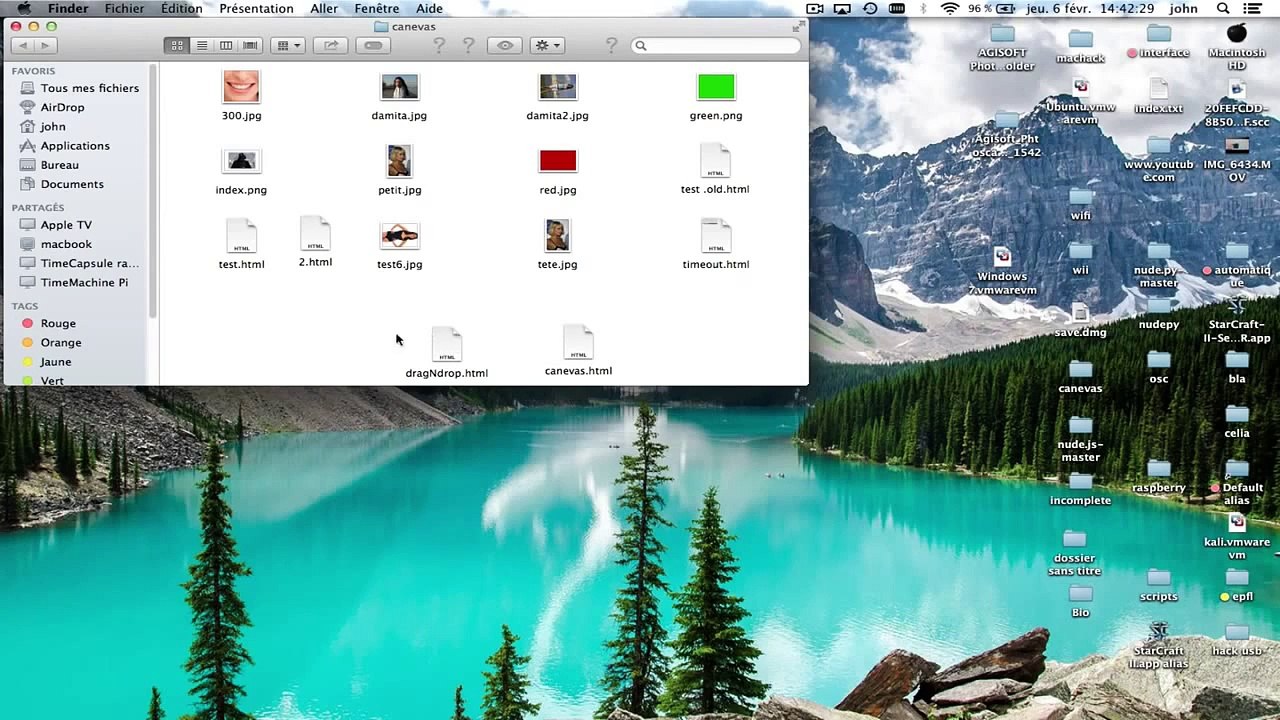The height and width of the screenshot is (720, 1280).
Task: Open the Apple menu
Action: 24,8
